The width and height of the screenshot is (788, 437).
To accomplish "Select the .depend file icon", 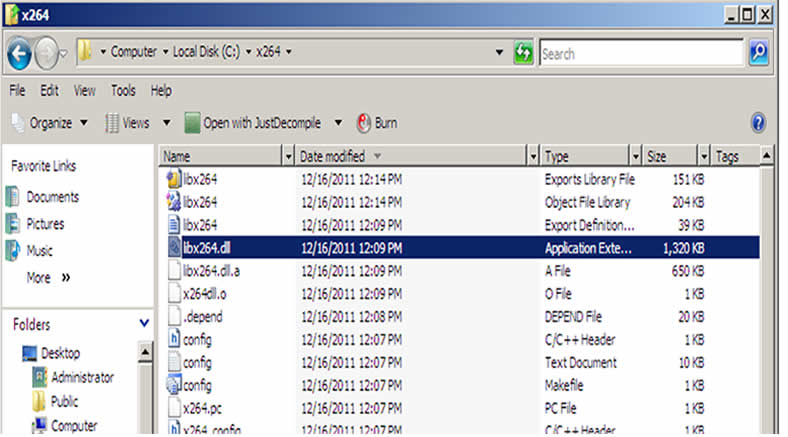I will pyautogui.click(x=174, y=316).
